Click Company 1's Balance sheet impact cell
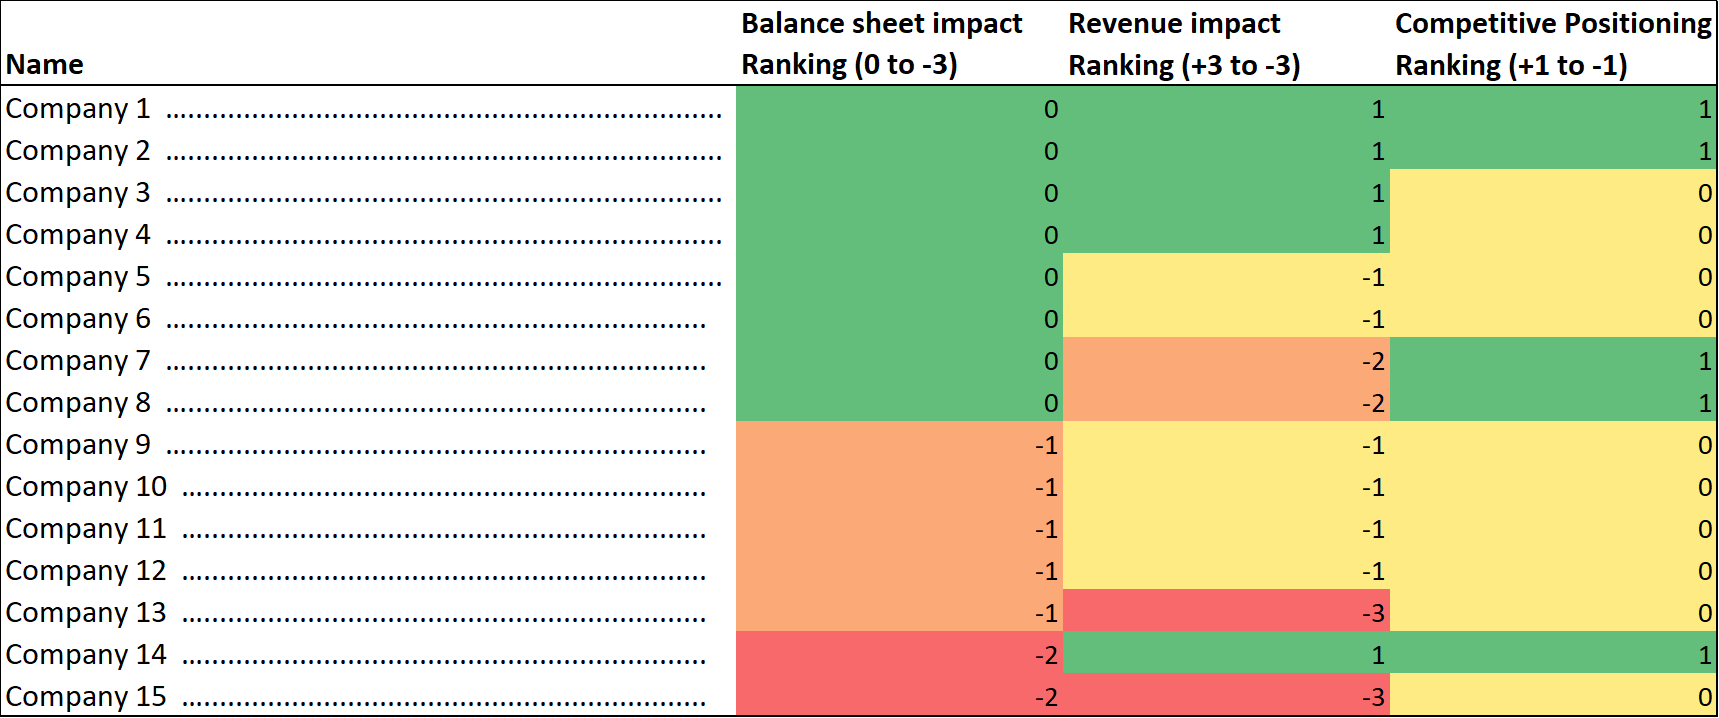The height and width of the screenshot is (718, 1719). [x=899, y=108]
